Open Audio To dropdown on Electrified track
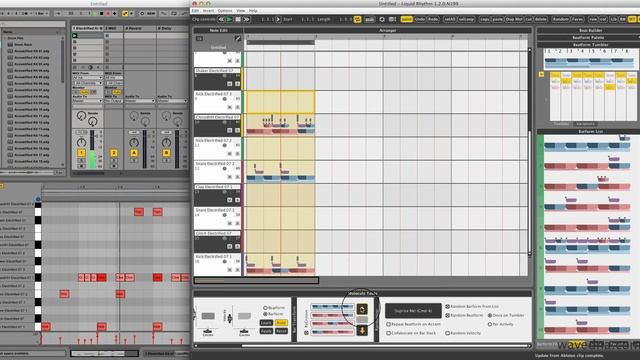640x360 pixels. [87, 101]
